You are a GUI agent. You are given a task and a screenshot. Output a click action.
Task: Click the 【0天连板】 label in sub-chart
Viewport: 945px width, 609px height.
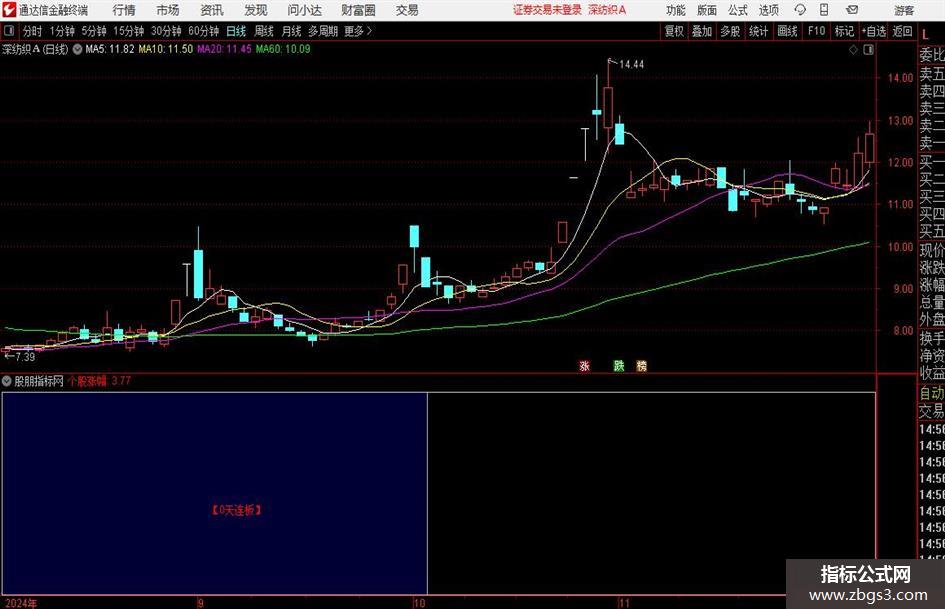[x=236, y=510]
